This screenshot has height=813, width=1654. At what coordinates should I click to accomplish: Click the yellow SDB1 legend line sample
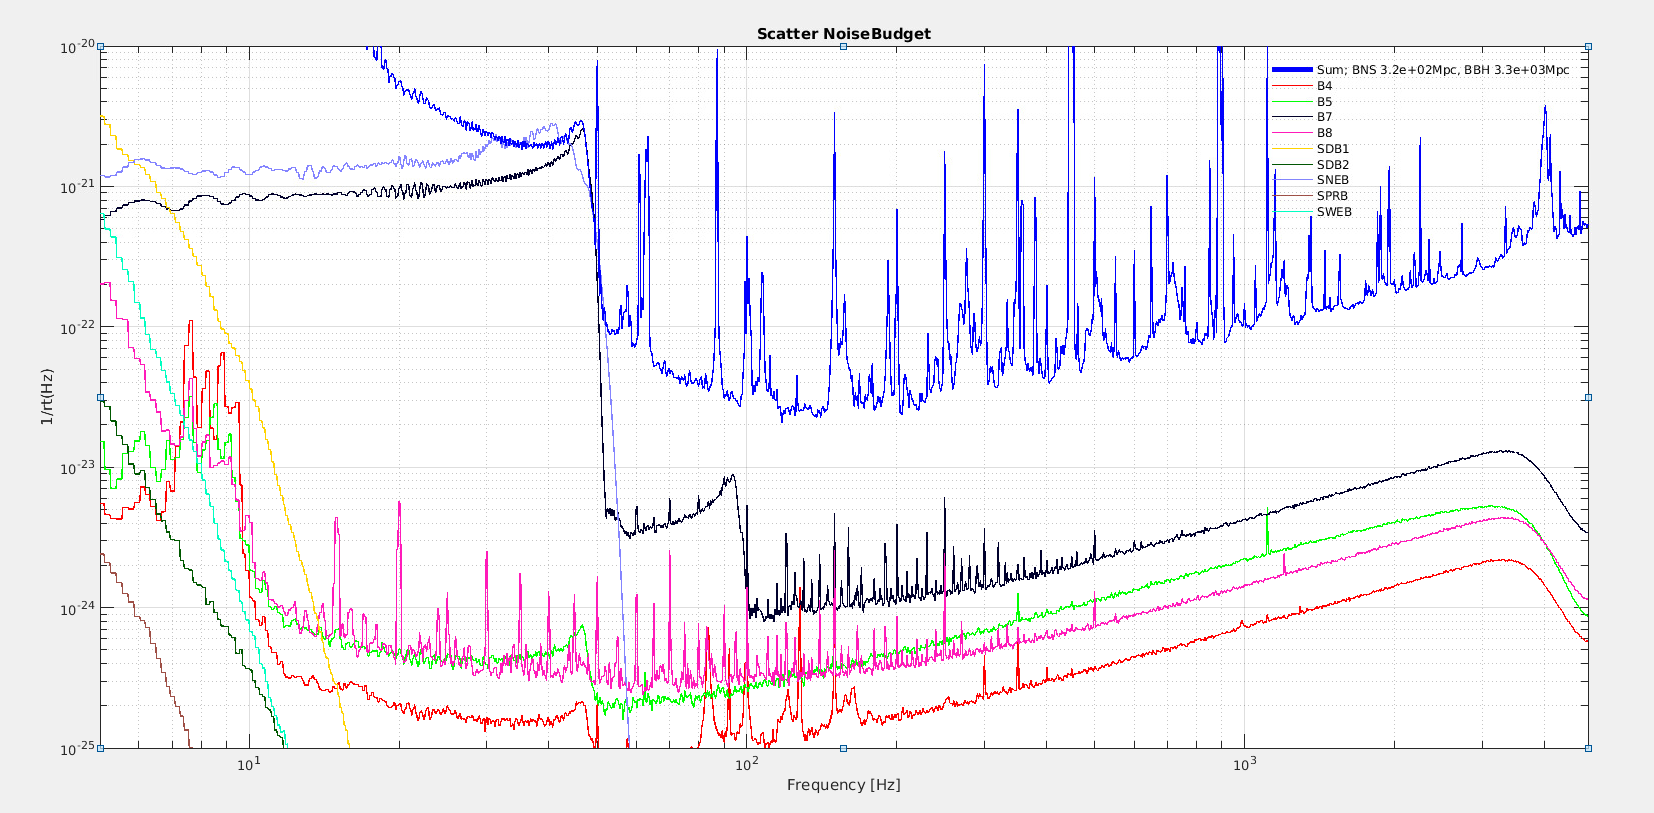[x=1291, y=149]
